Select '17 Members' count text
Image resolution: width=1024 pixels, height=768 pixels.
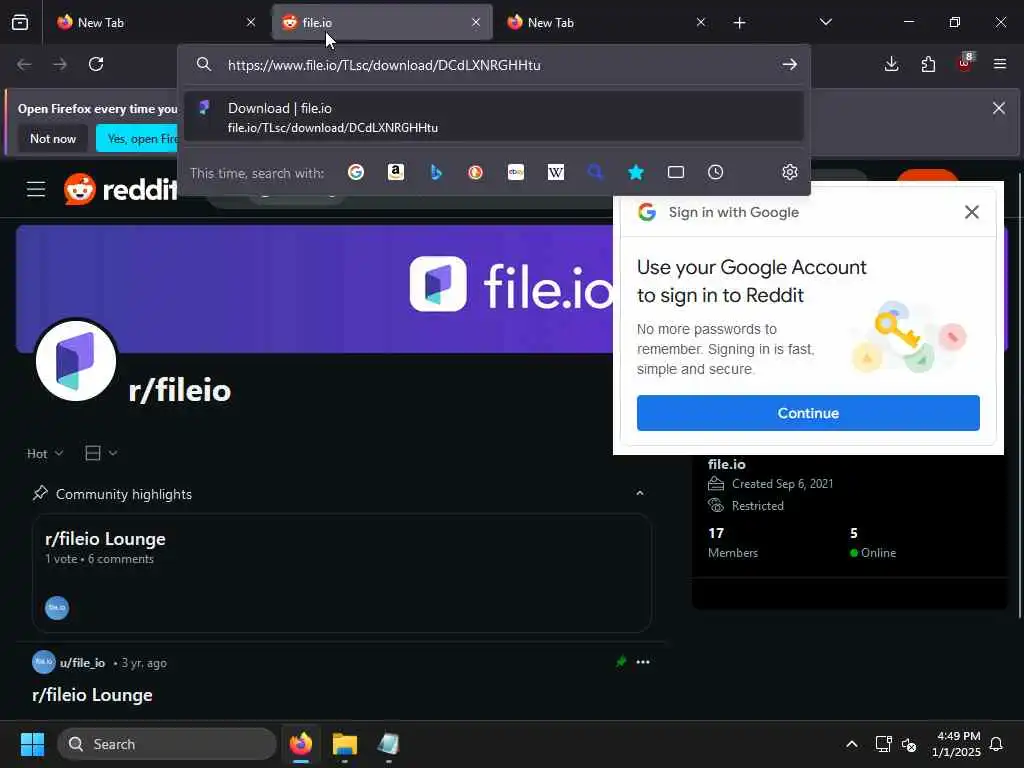click(x=733, y=543)
